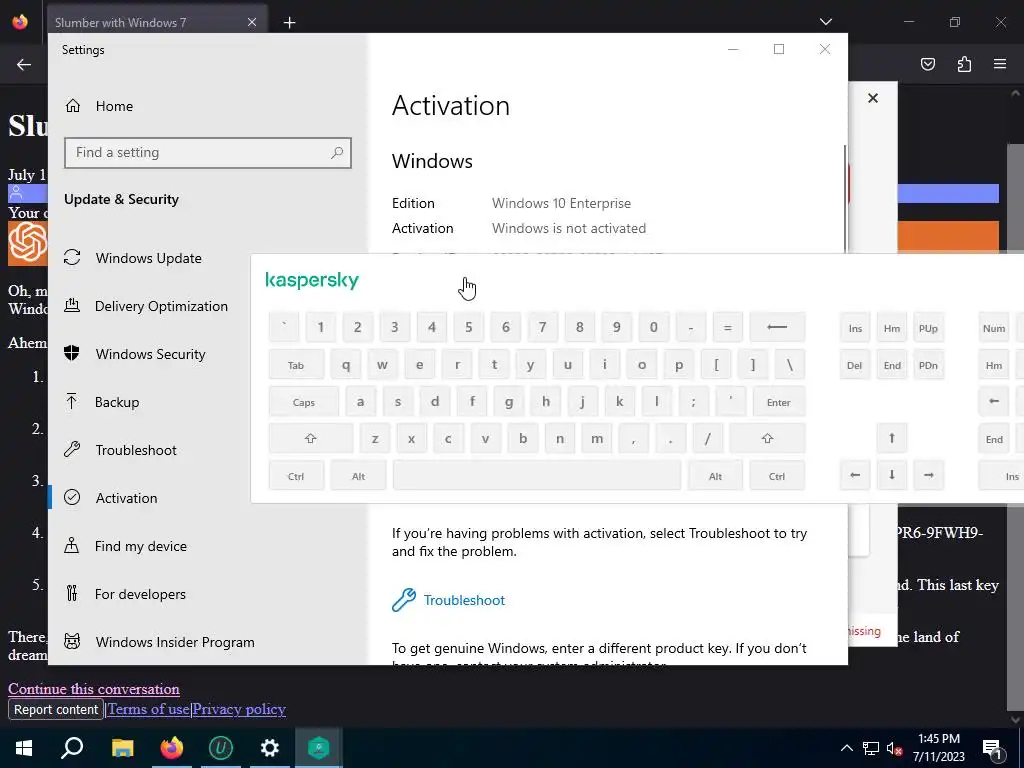Go back in Firefox browser
Screen dimensions: 1024x768
24,64
